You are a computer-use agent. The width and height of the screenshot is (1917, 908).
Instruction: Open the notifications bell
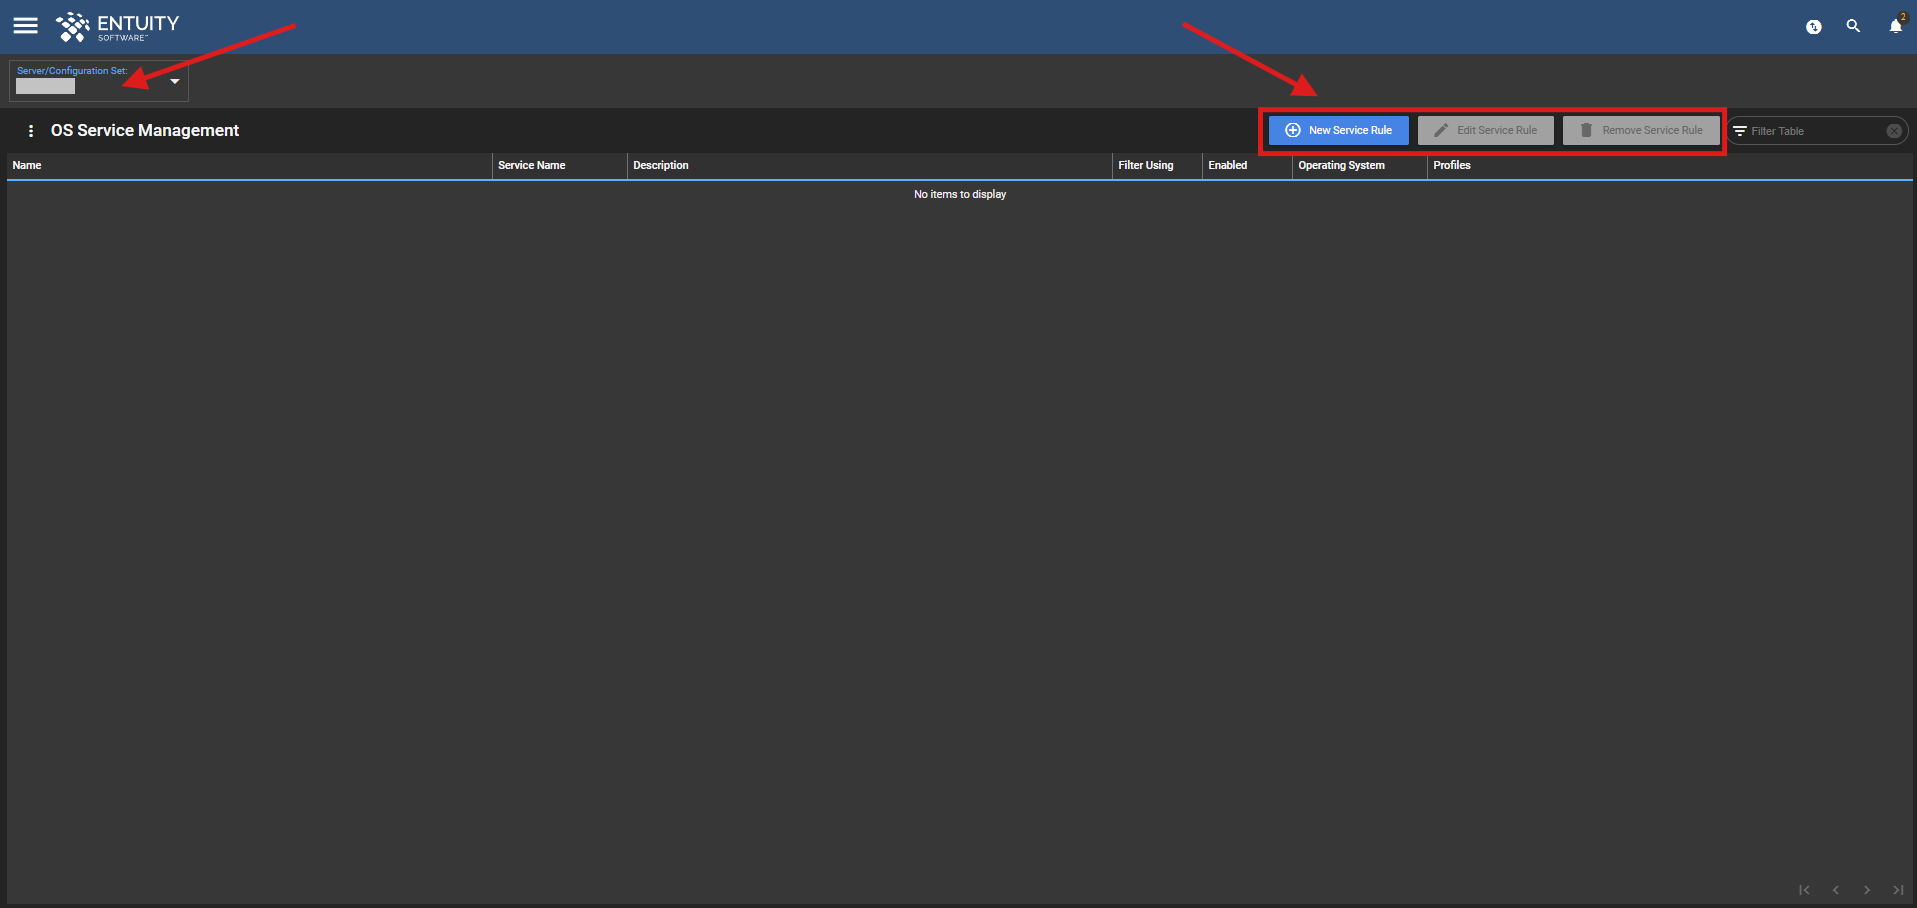(x=1895, y=26)
